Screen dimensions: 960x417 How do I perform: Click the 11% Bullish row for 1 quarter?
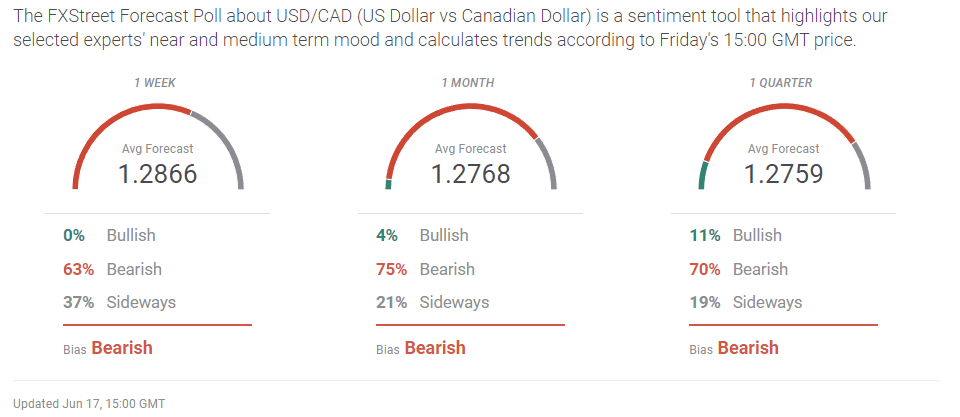pyautogui.click(x=735, y=235)
